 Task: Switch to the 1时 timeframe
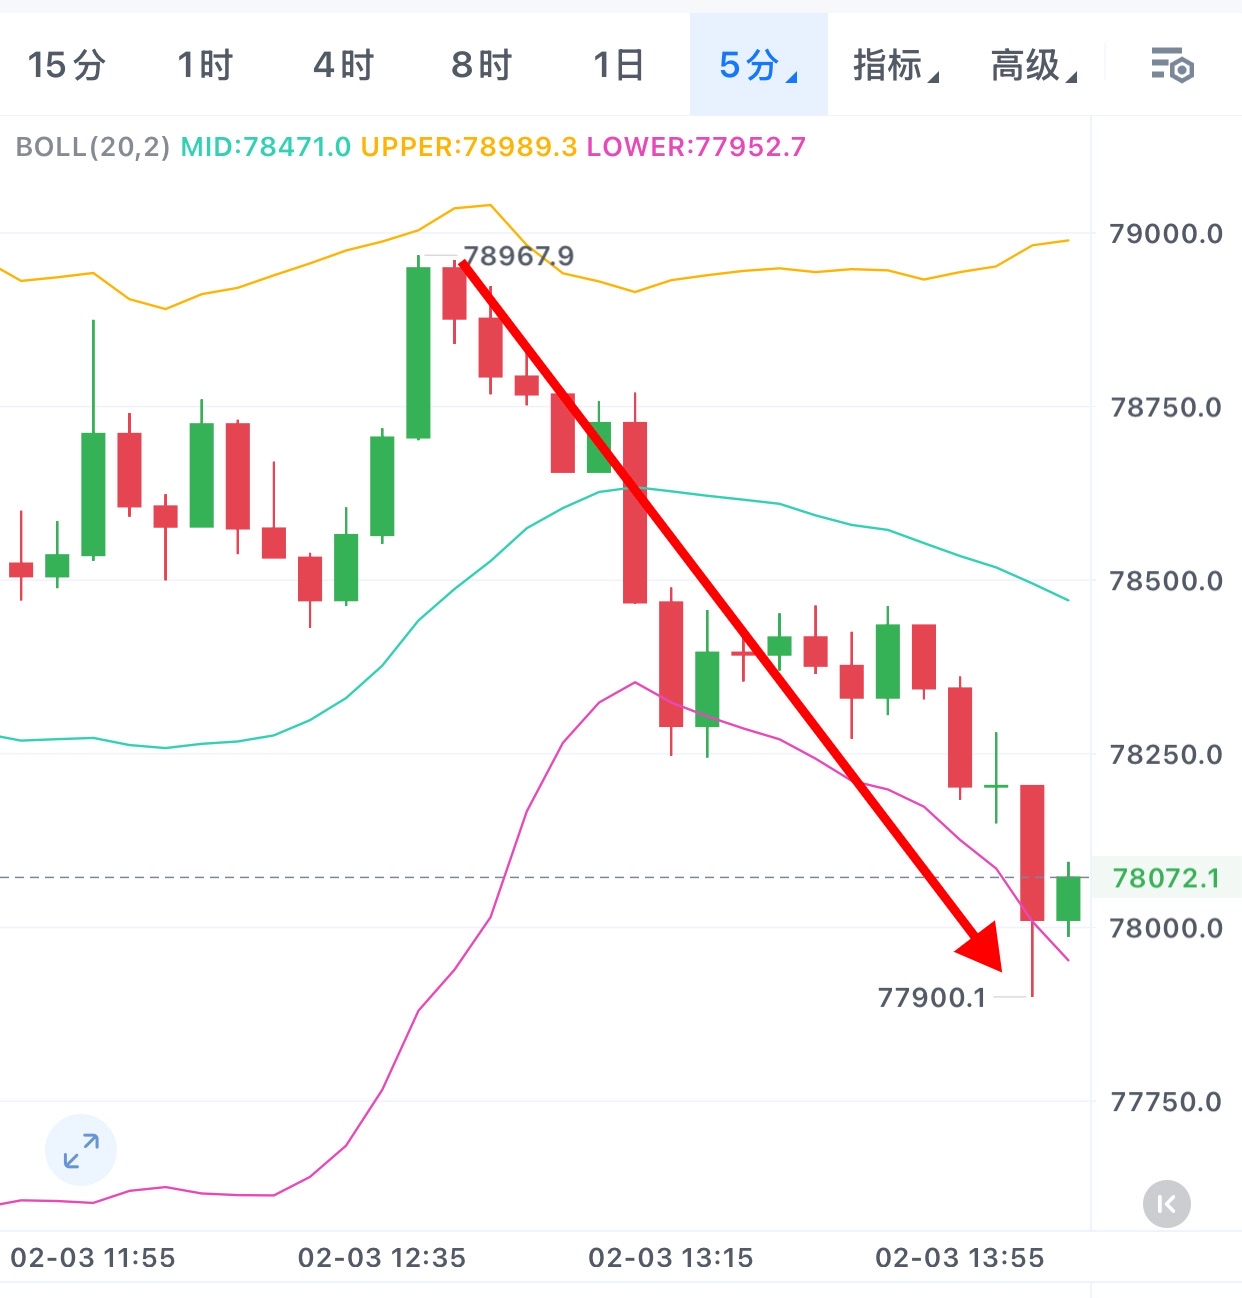(205, 66)
